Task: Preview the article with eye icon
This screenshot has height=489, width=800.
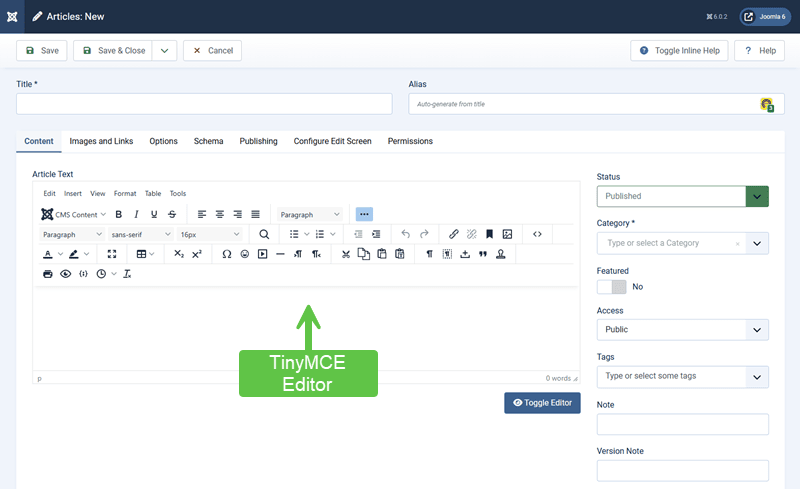Action: [65, 274]
